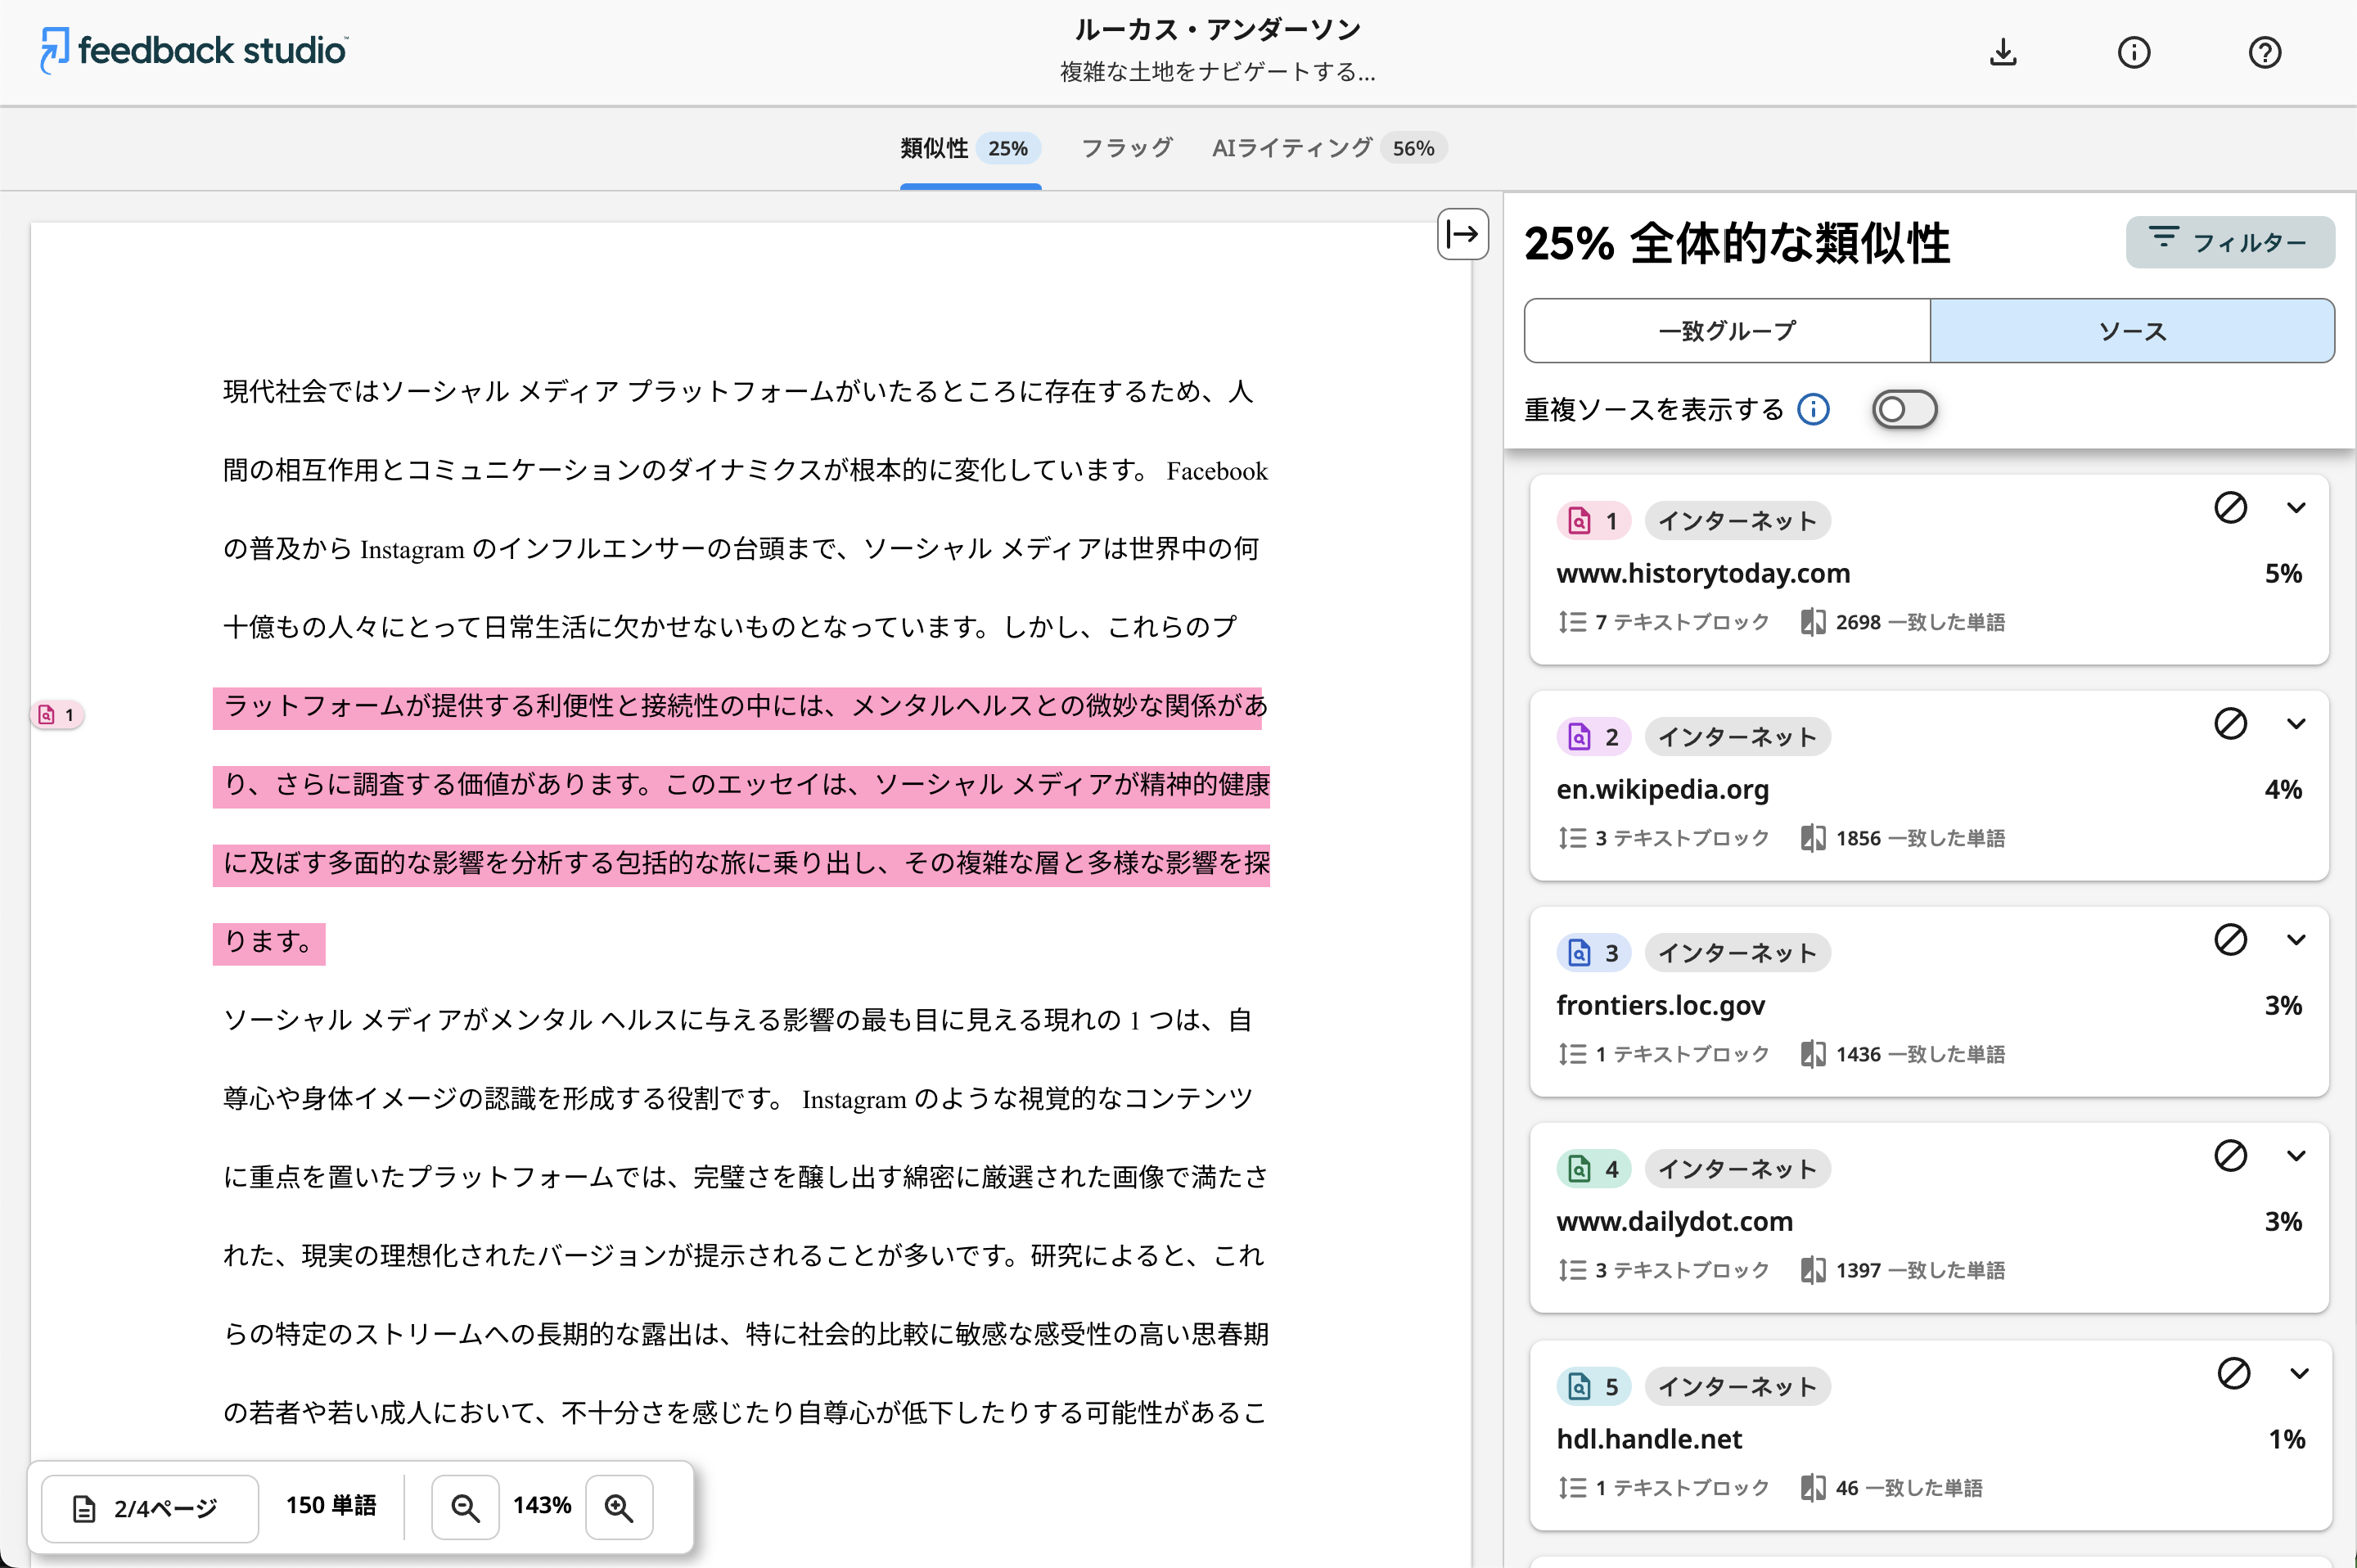2357x1568 pixels.
Task: Expand the www.dailydot.com source card
Action: [x=2296, y=1156]
